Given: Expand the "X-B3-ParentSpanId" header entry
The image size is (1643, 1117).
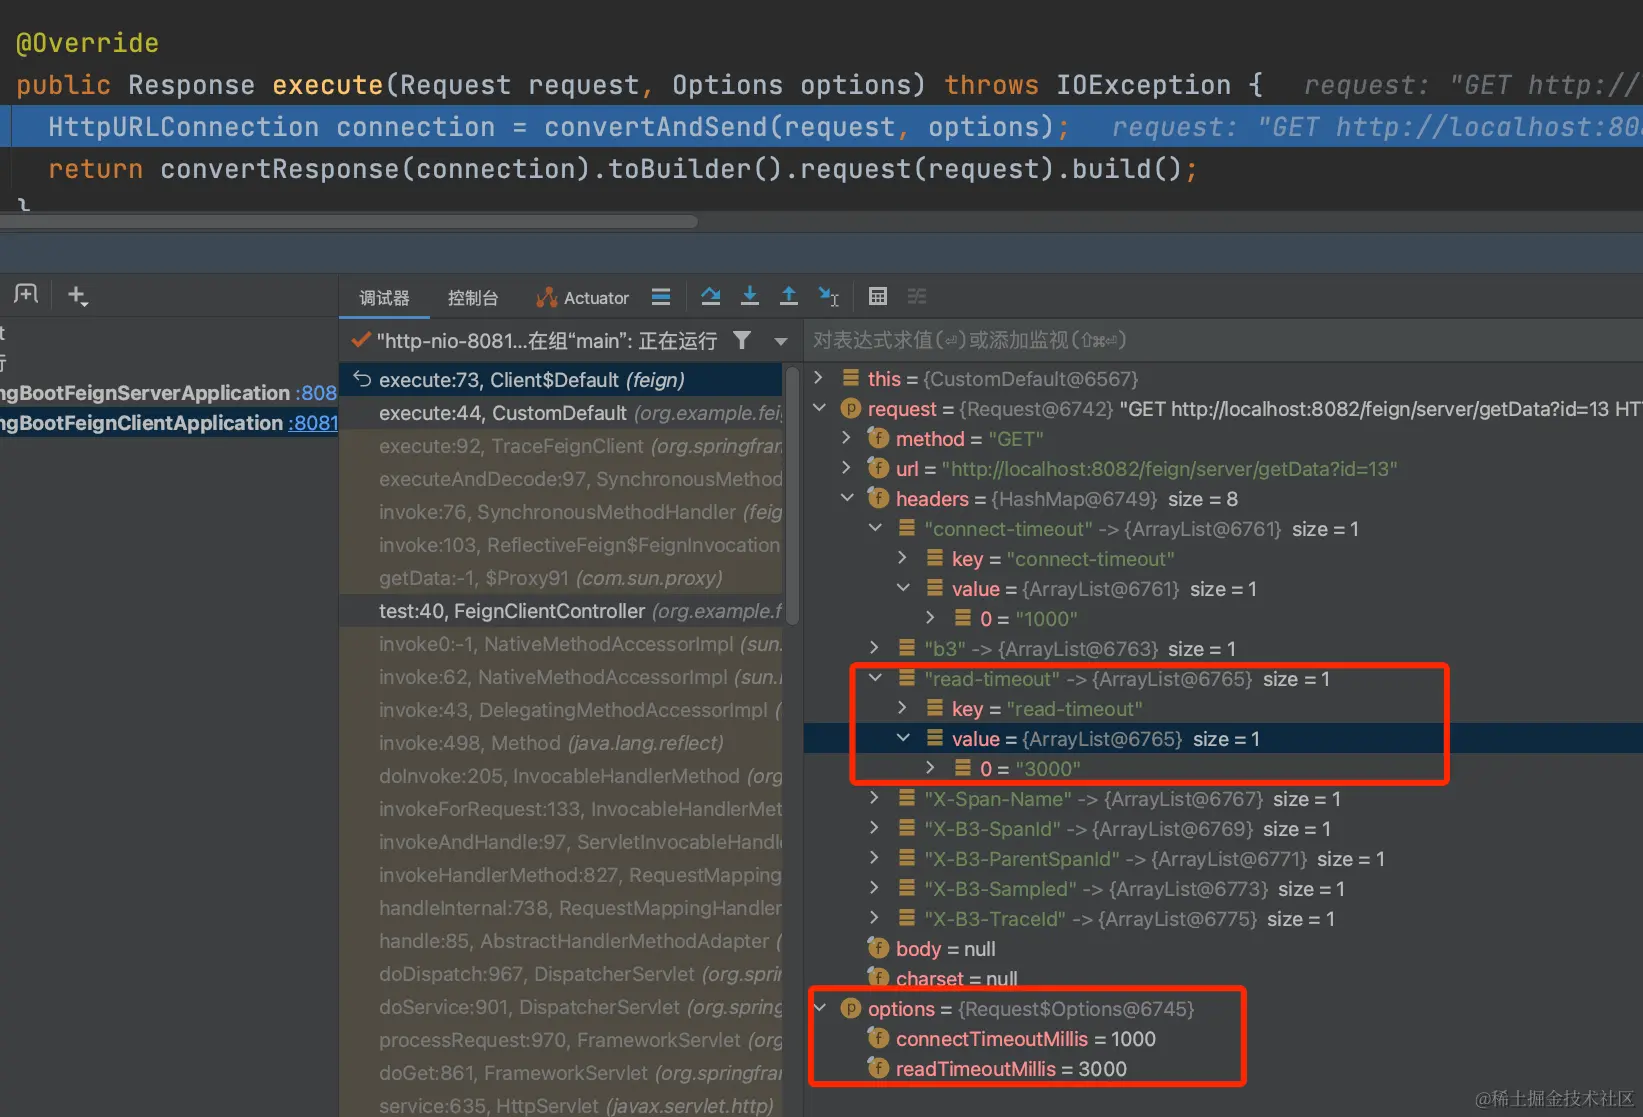Looking at the screenshot, I should (875, 858).
